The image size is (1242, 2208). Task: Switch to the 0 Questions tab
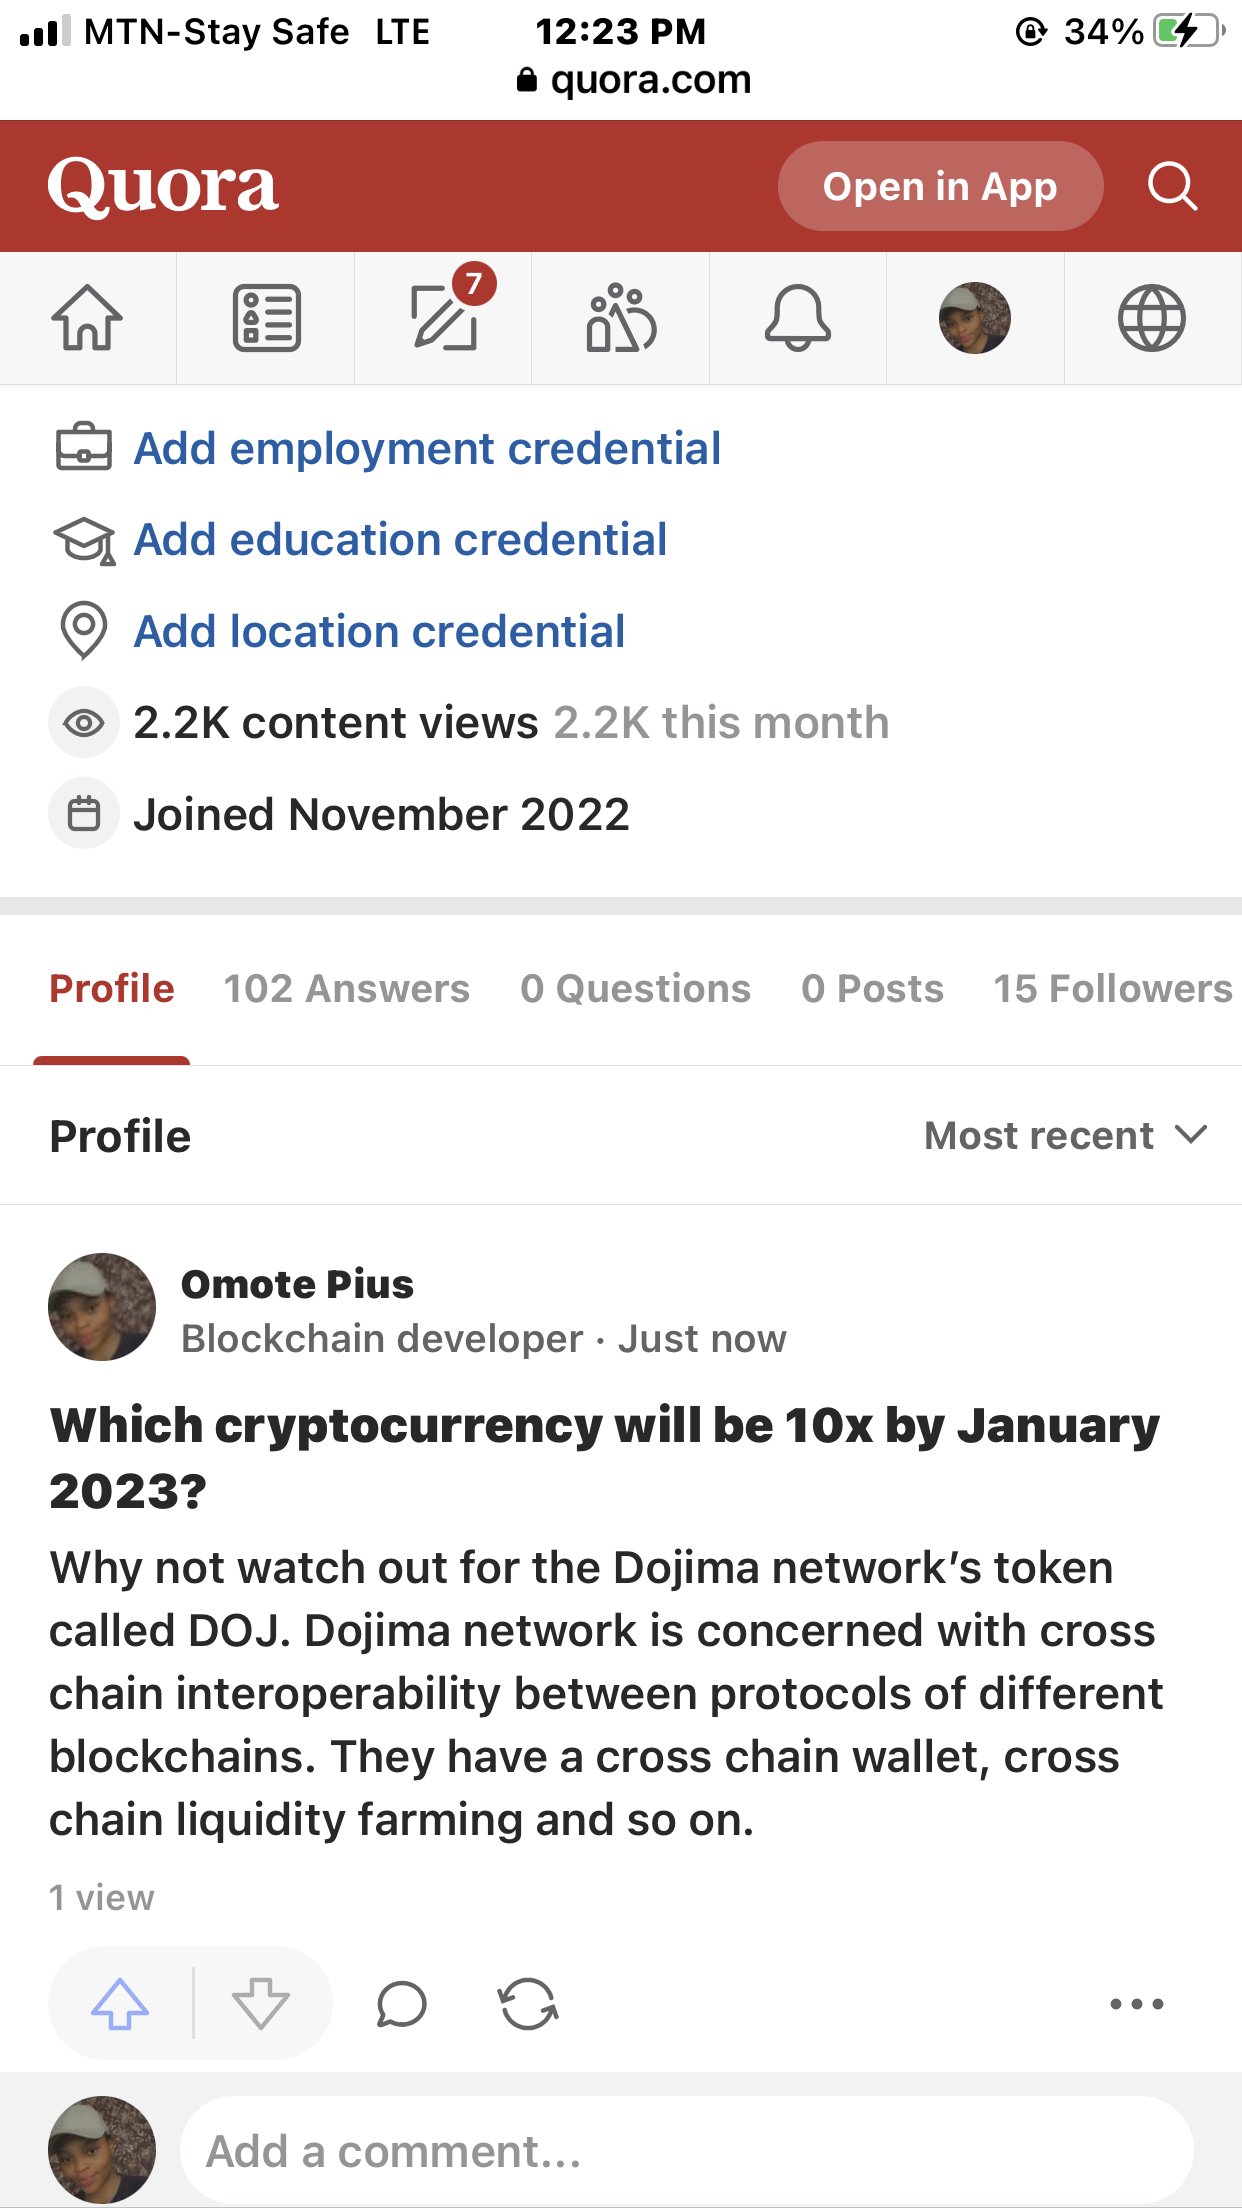(x=635, y=989)
